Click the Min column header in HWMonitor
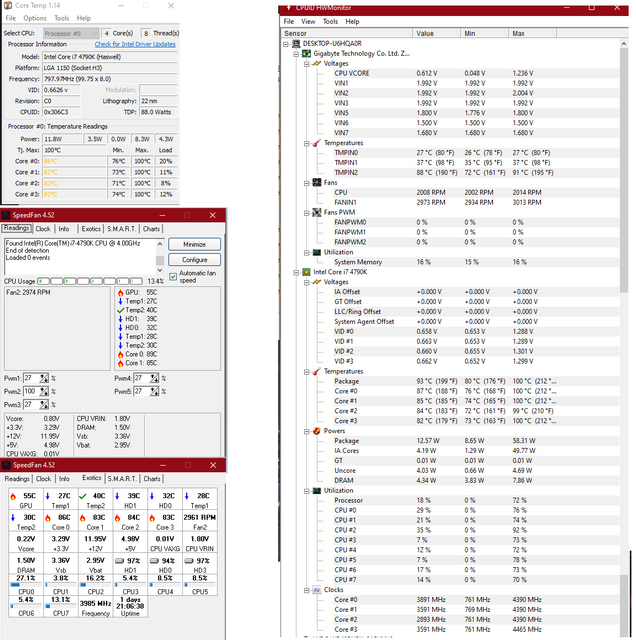The width and height of the screenshot is (636, 640). pyautogui.click(x=484, y=33)
